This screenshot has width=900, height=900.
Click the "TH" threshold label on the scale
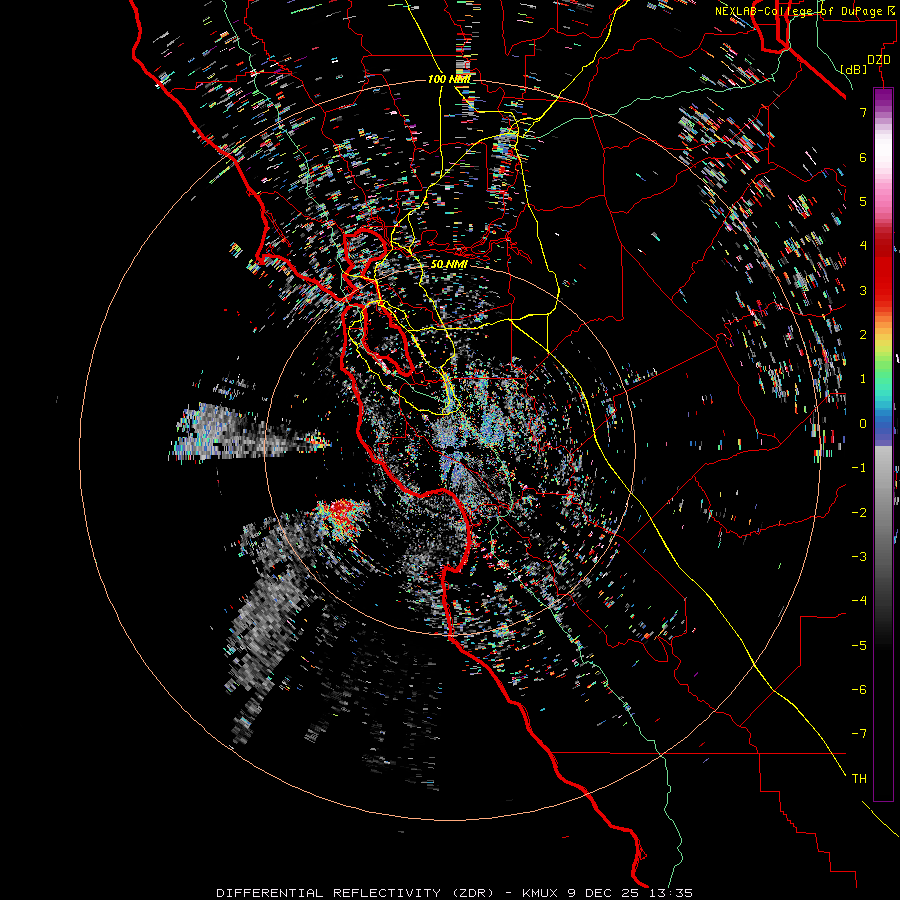(x=859, y=778)
